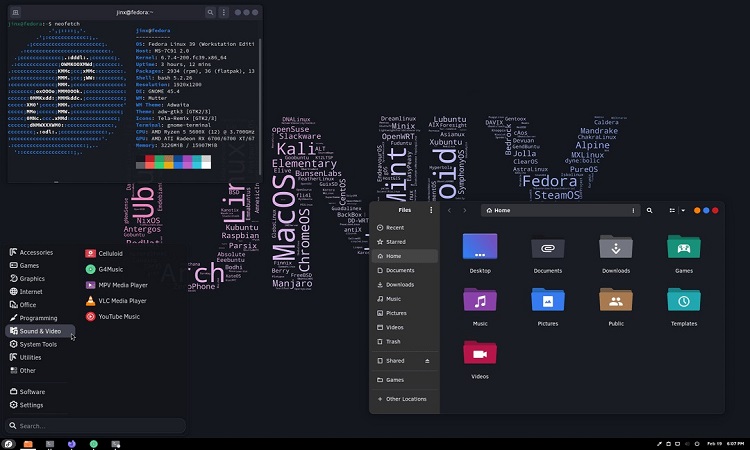This screenshot has width=750, height=450.
Task: Start MPV Media Player
Action: click(x=122, y=285)
